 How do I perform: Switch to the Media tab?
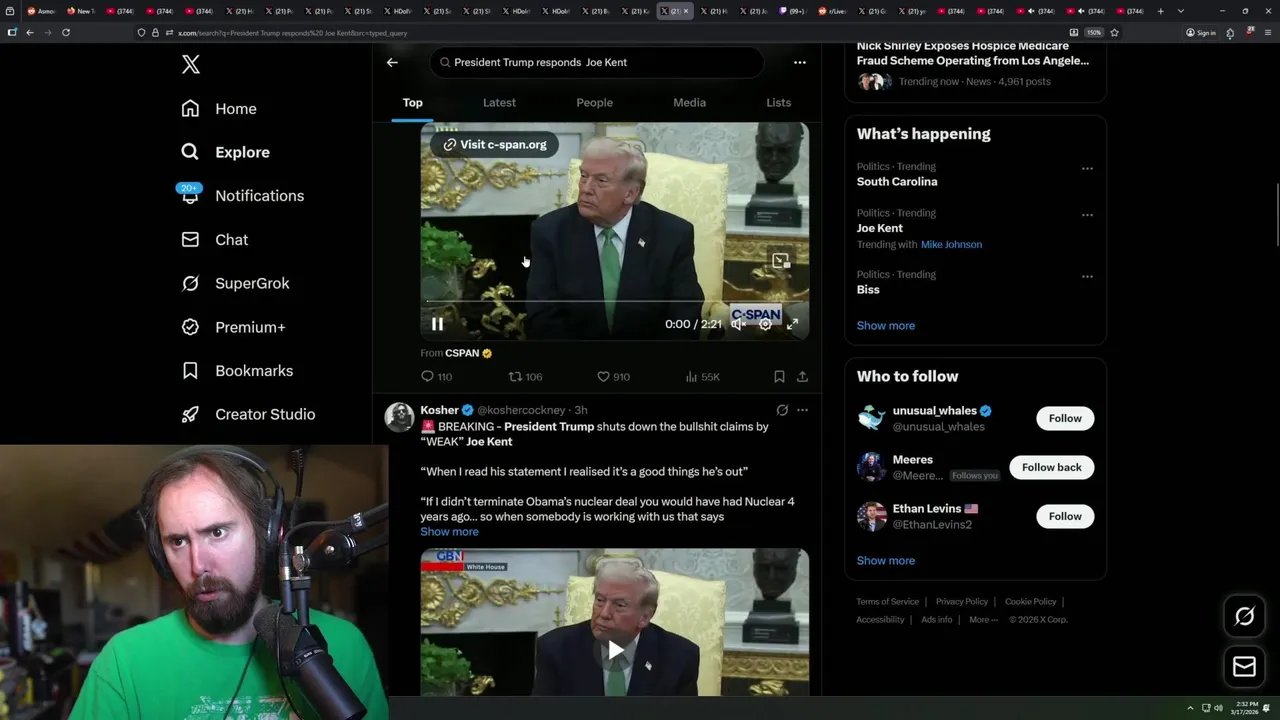689,103
